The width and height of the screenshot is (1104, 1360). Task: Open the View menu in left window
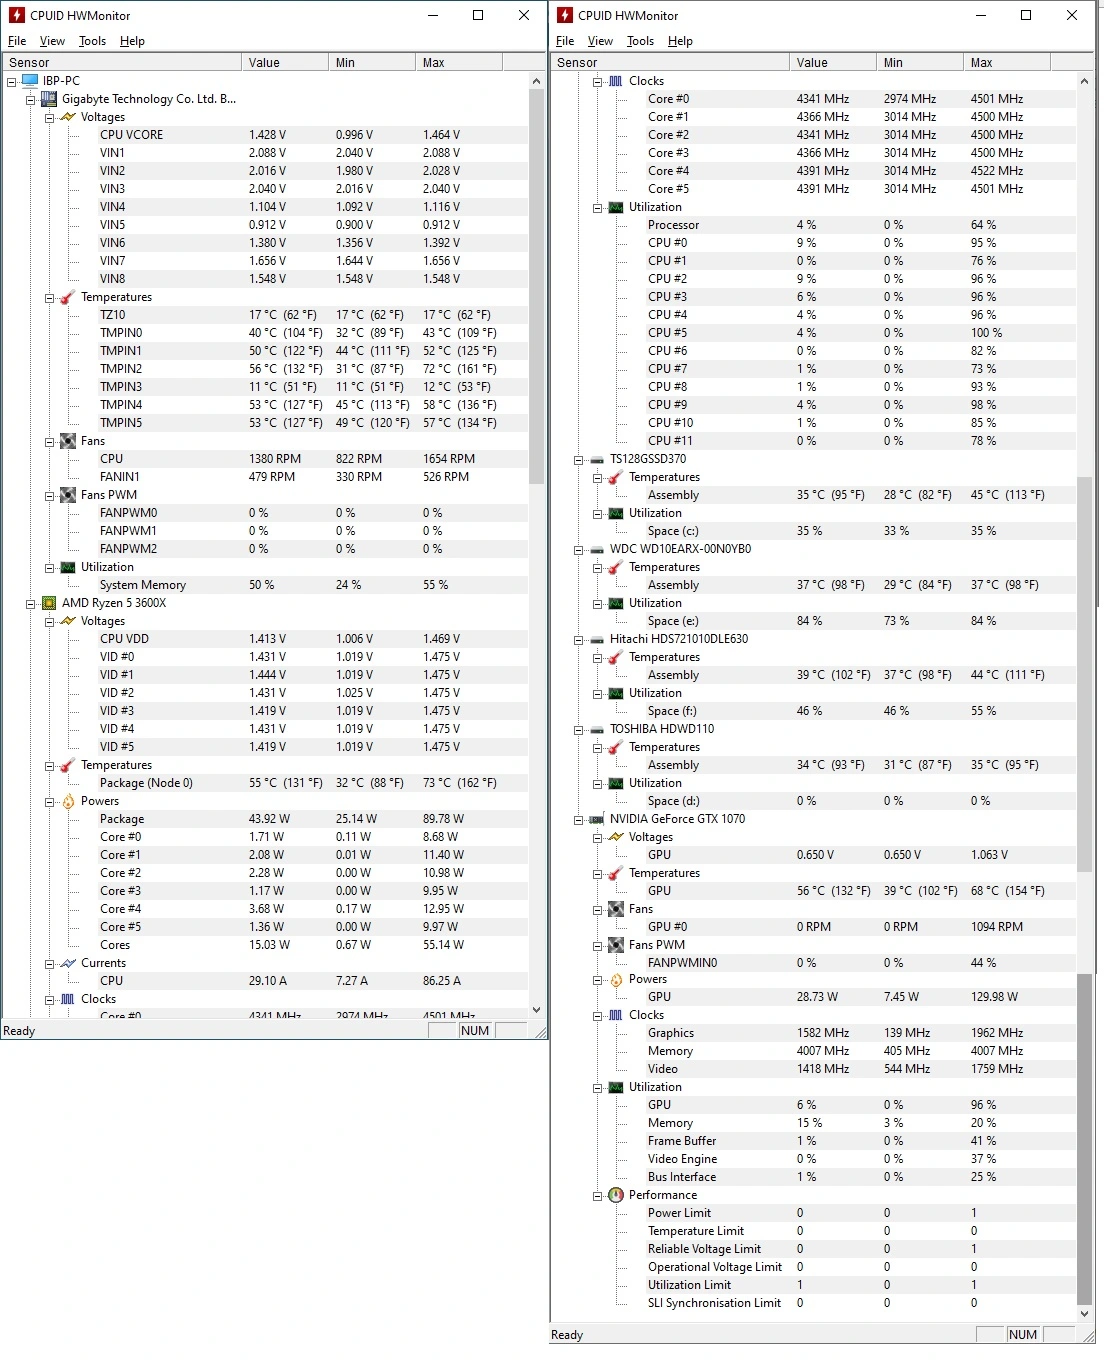[x=52, y=41]
